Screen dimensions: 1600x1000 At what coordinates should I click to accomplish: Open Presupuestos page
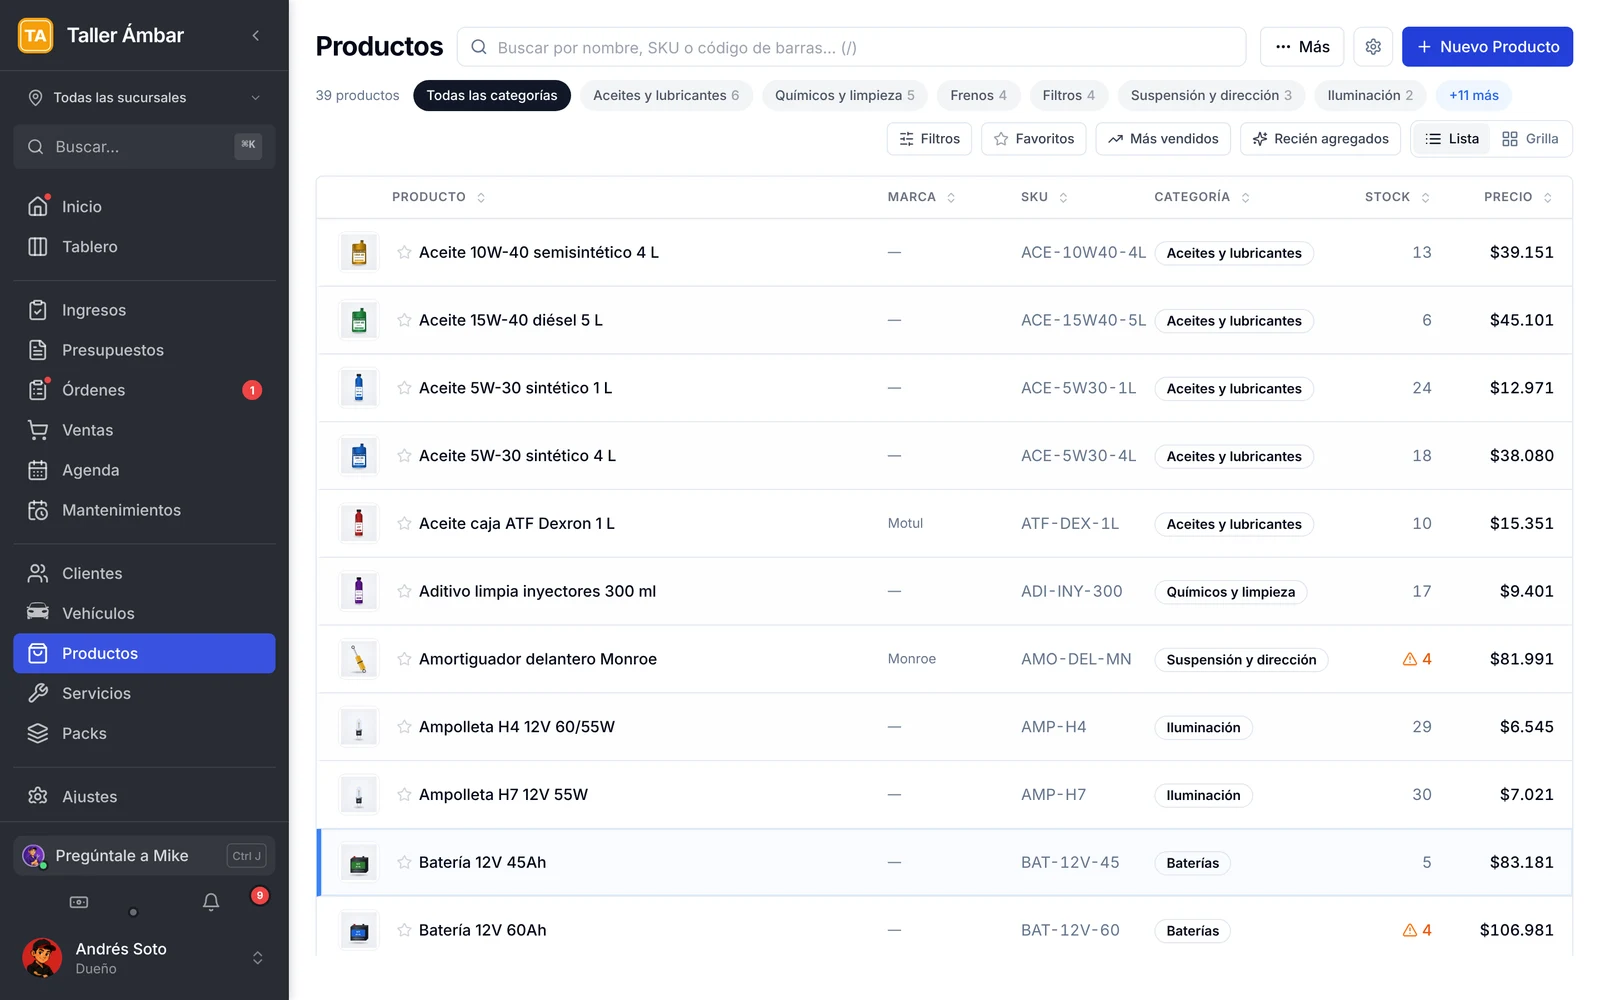[144, 350]
